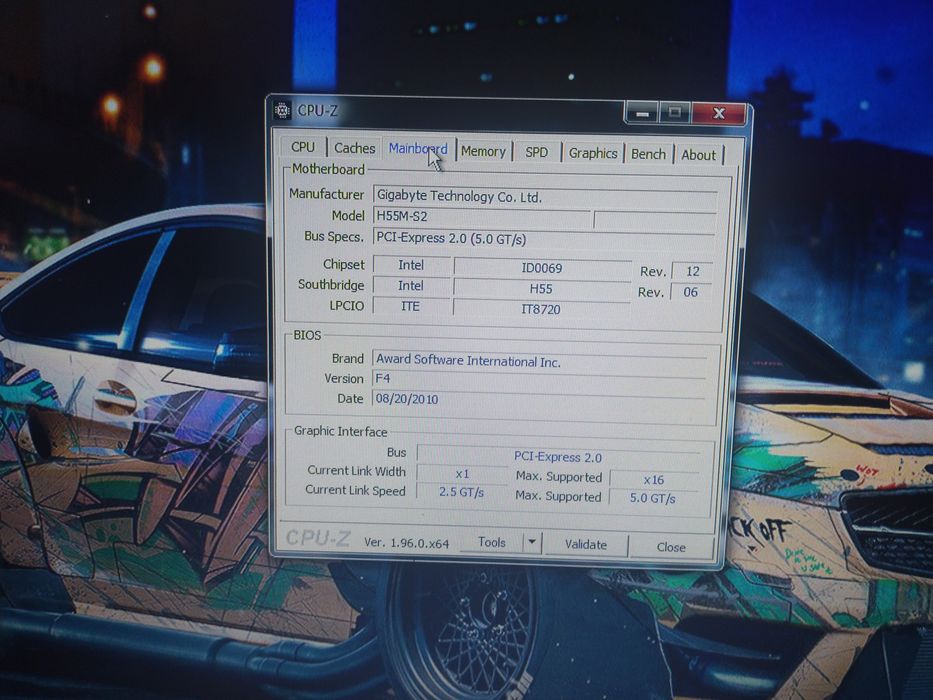Open the About tab
933x700 pixels.
(x=699, y=155)
